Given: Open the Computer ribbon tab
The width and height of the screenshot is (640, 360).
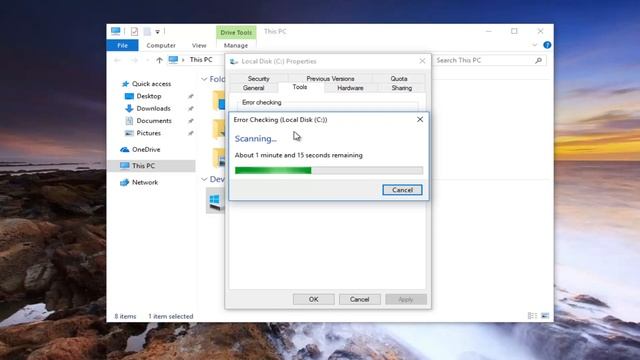Looking at the screenshot, I should 161,45.
